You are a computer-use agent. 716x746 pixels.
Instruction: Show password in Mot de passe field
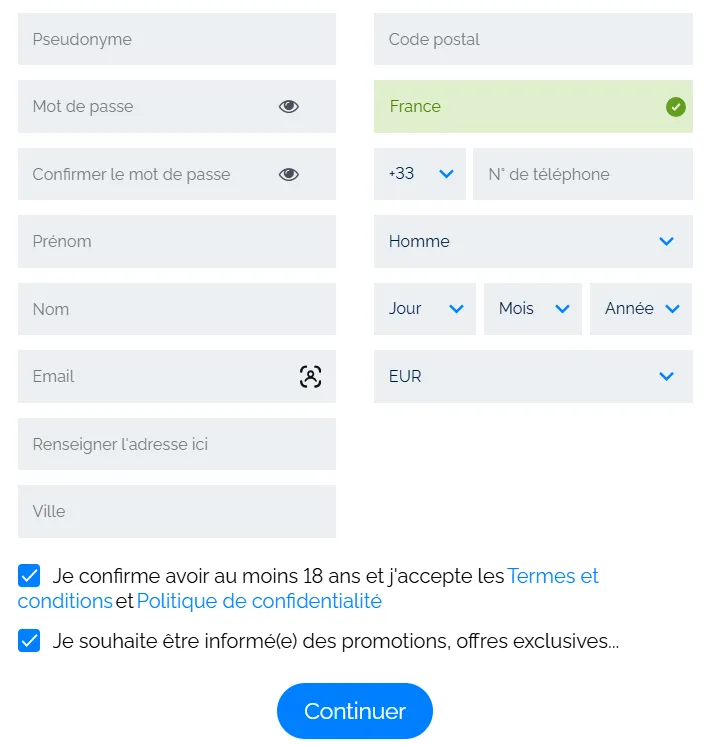289,107
